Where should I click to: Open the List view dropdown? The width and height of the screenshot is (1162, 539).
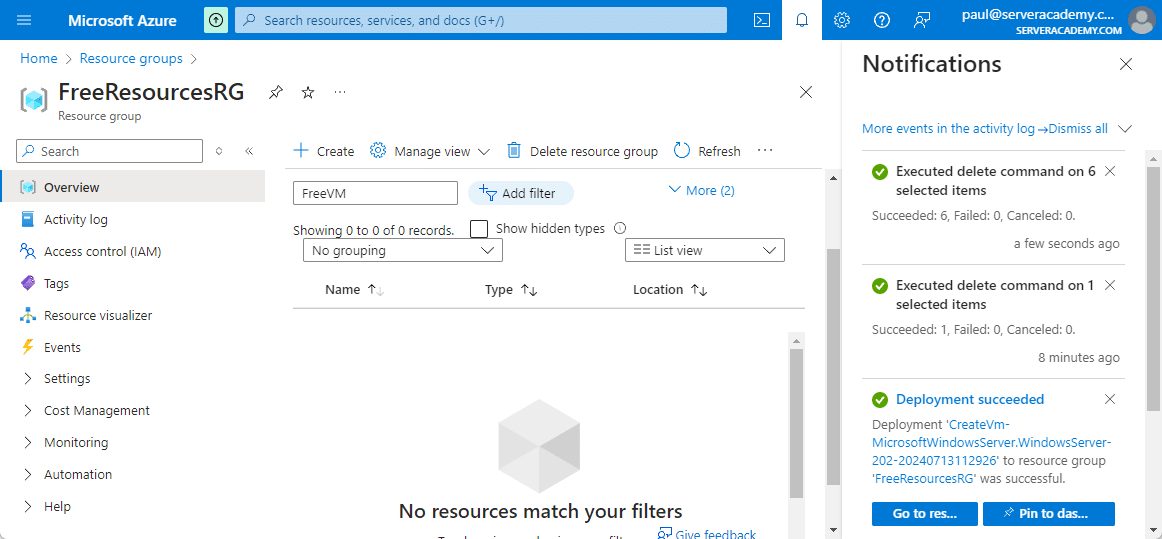pos(705,251)
